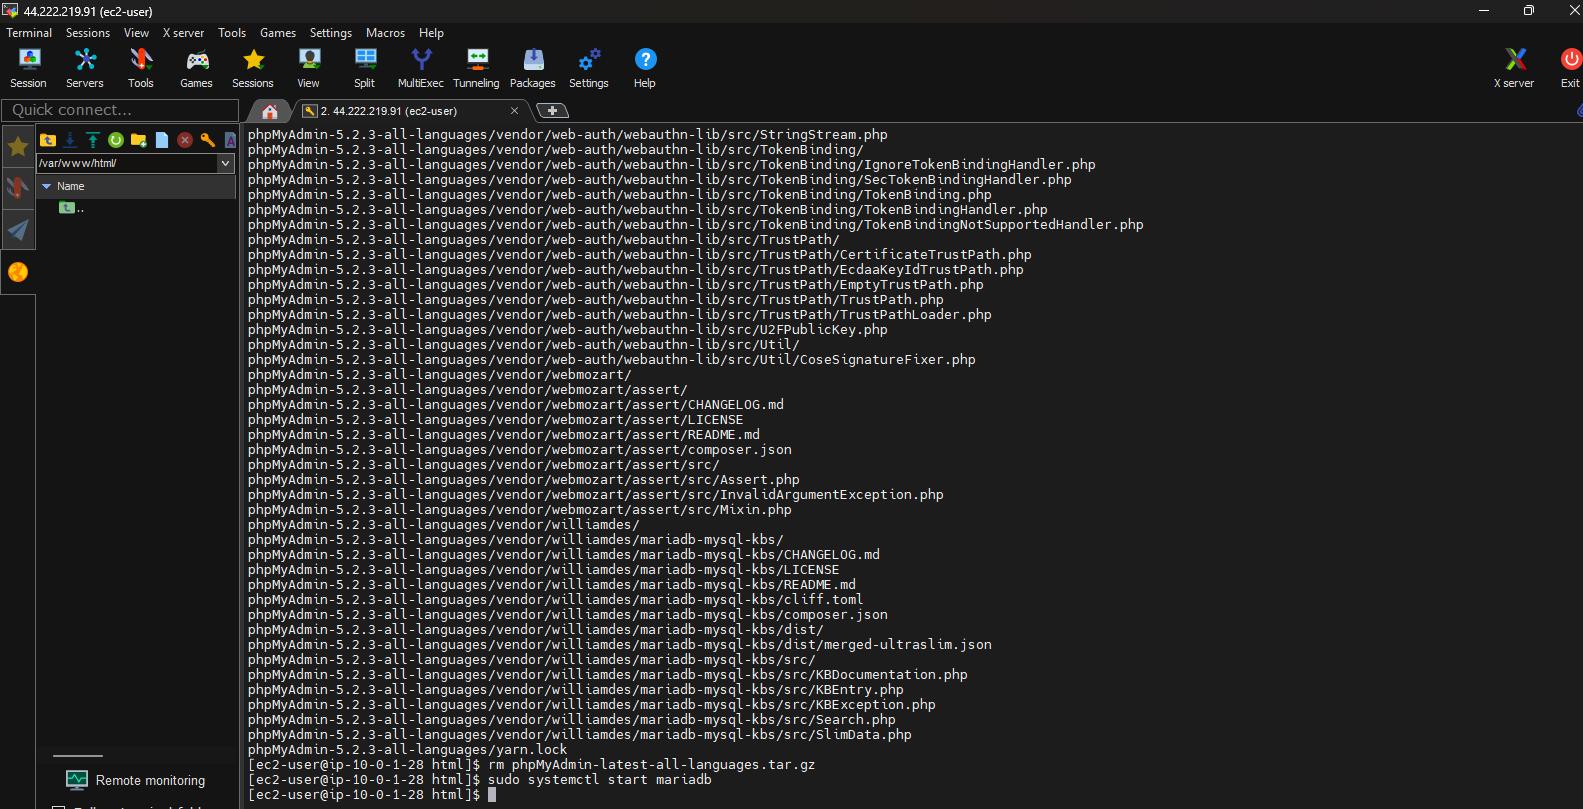The height and width of the screenshot is (809, 1583).
Task: Click the Split toolbar icon
Action: [365, 68]
